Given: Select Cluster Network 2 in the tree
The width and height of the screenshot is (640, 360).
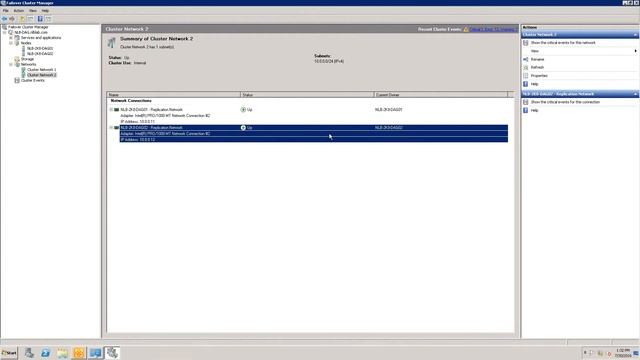Looking at the screenshot, I should click(x=42, y=75).
